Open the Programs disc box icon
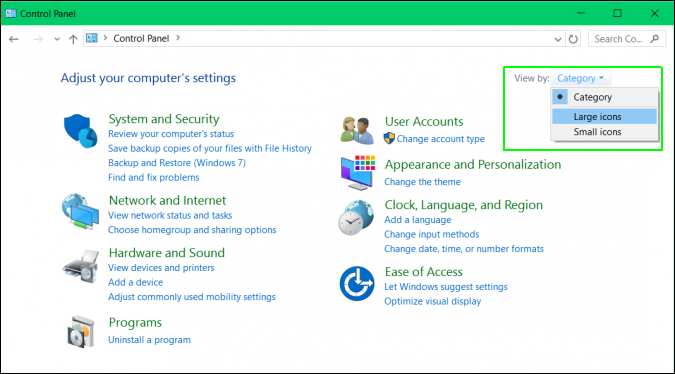675x374 pixels. [x=81, y=332]
